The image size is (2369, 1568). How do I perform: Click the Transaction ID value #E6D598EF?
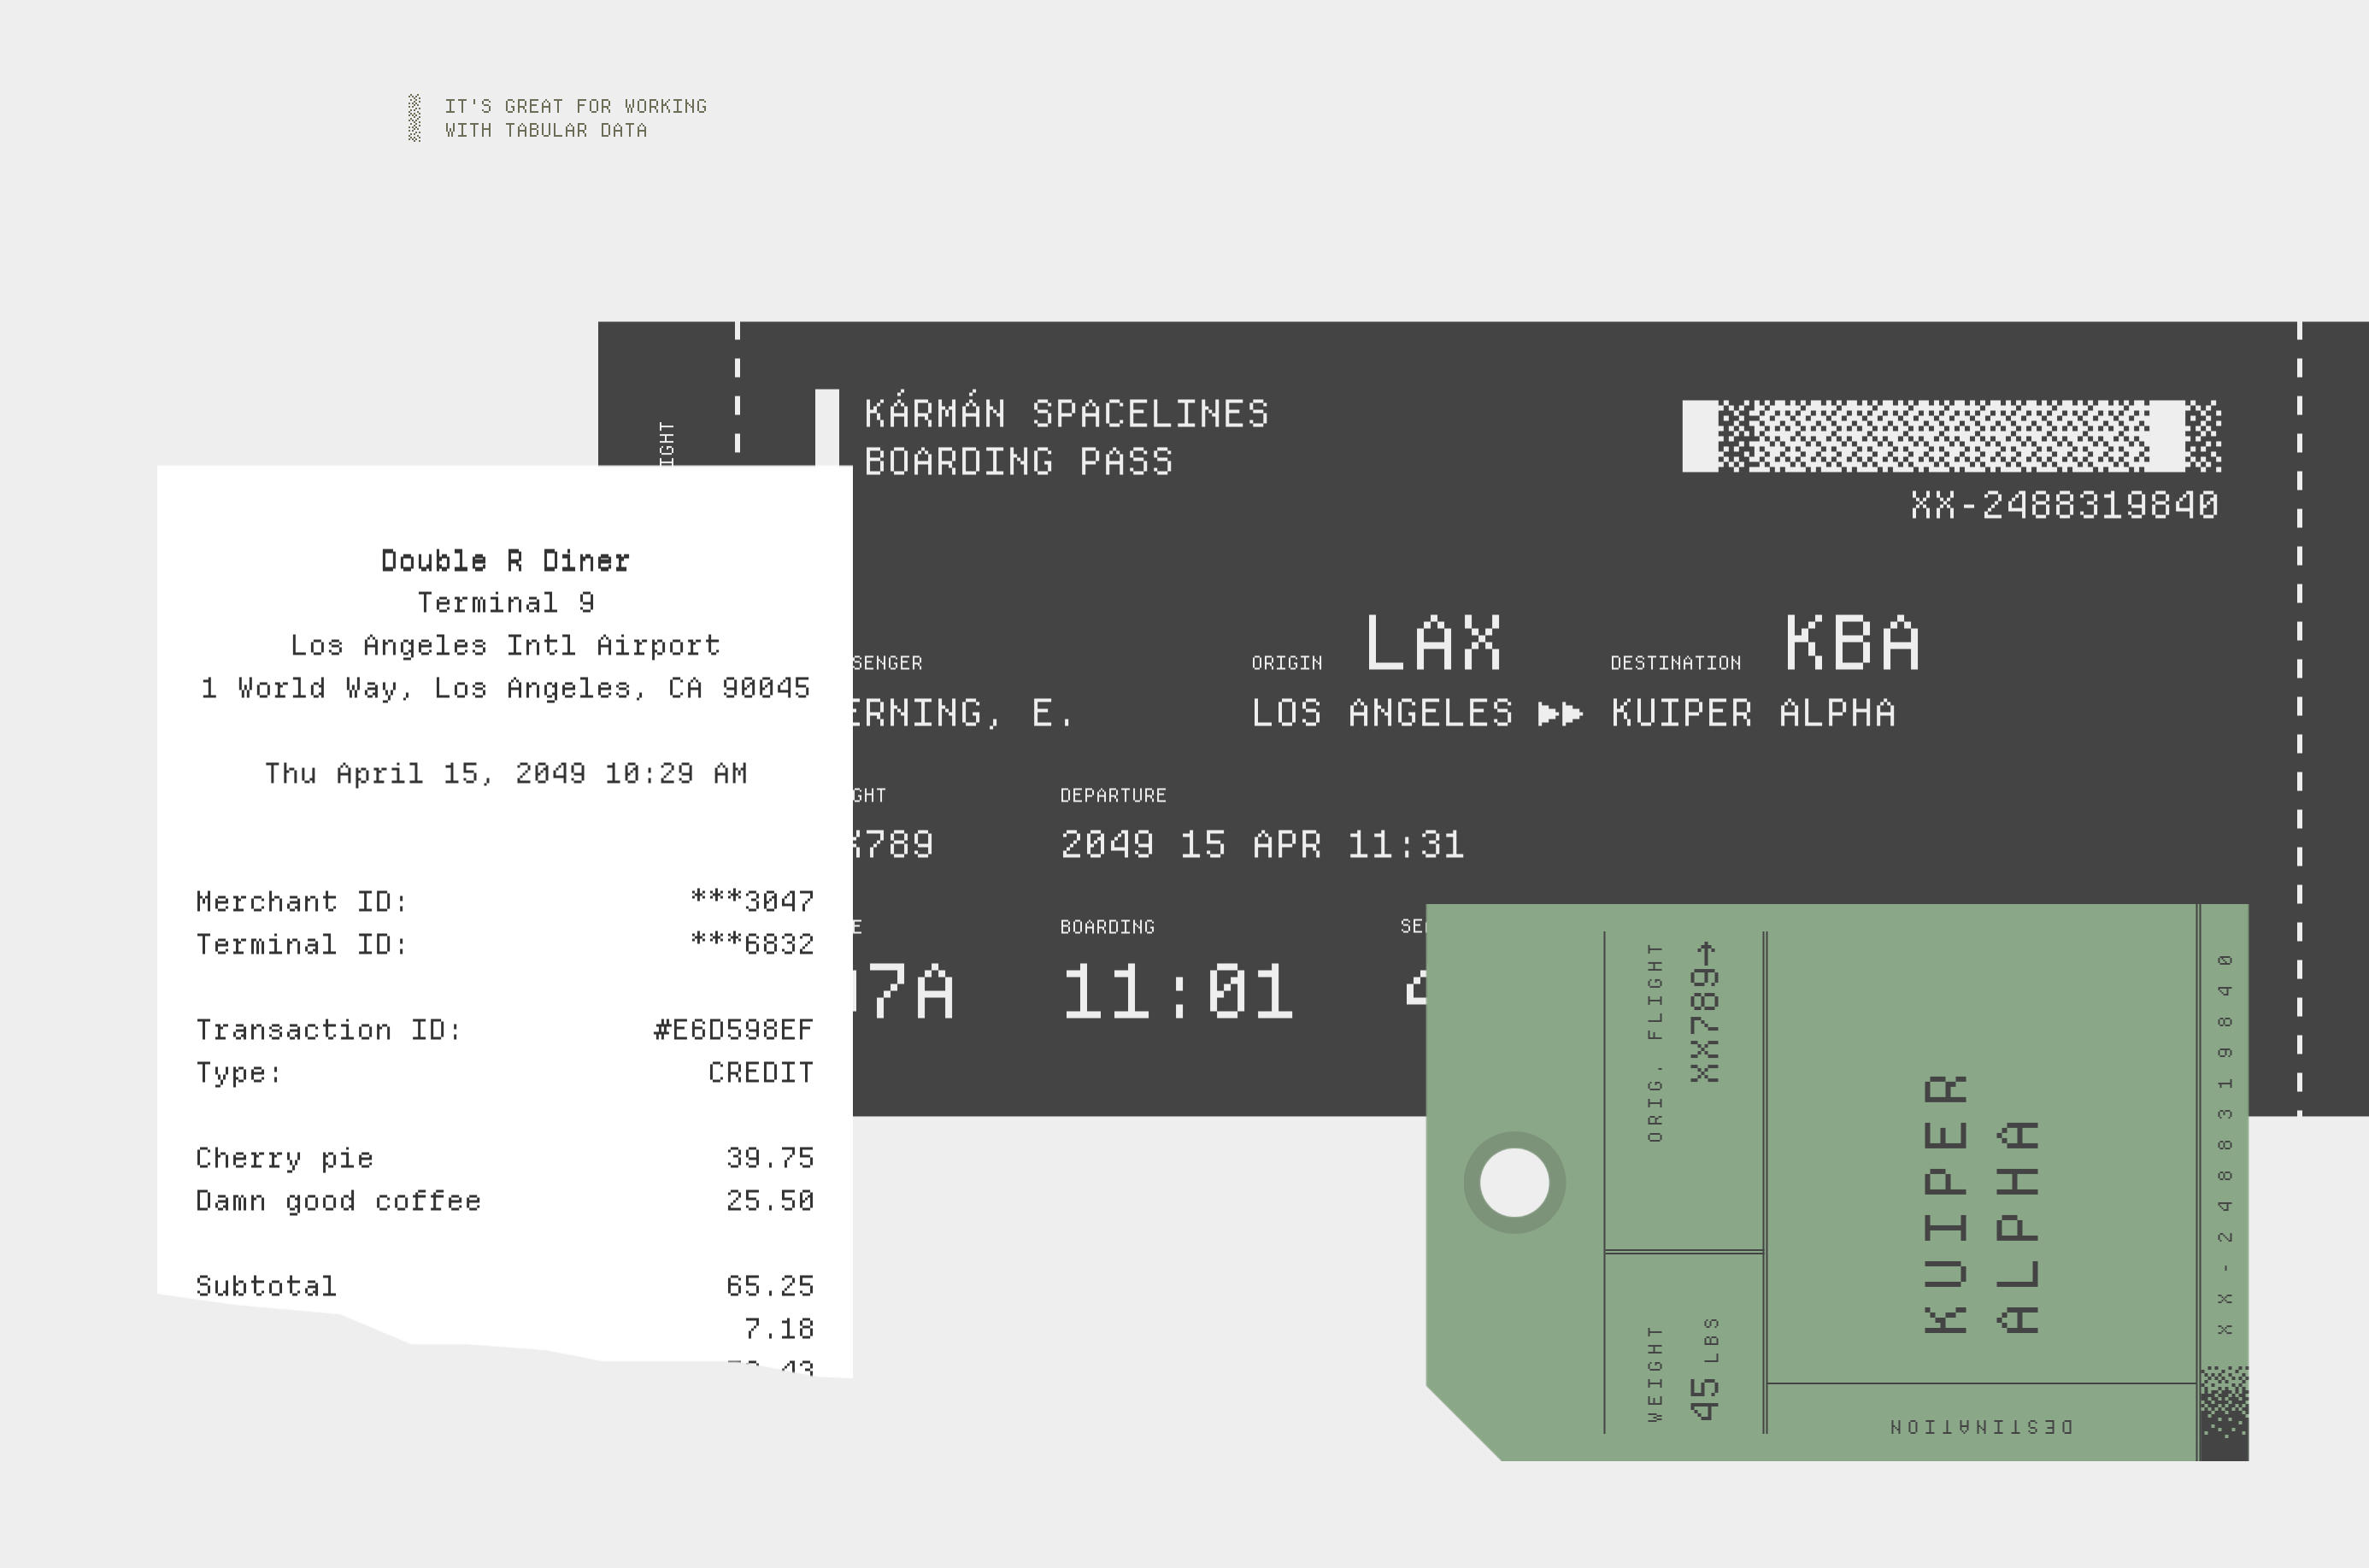click(x=733, y=1030)
